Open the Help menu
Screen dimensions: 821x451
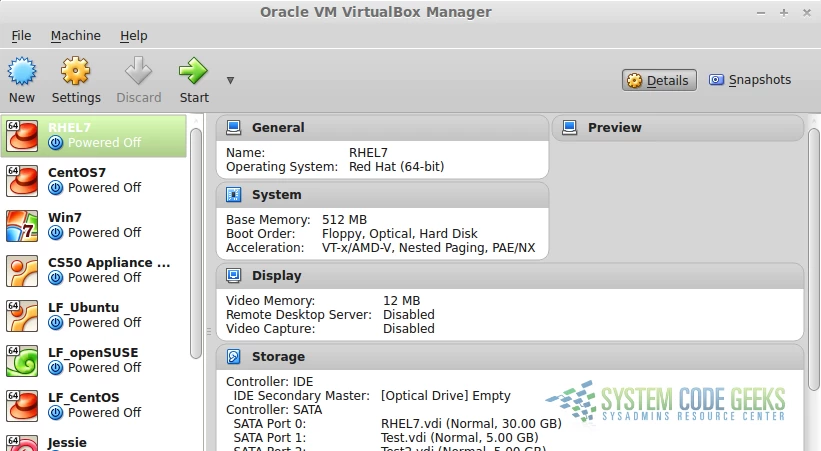point(133,35)
